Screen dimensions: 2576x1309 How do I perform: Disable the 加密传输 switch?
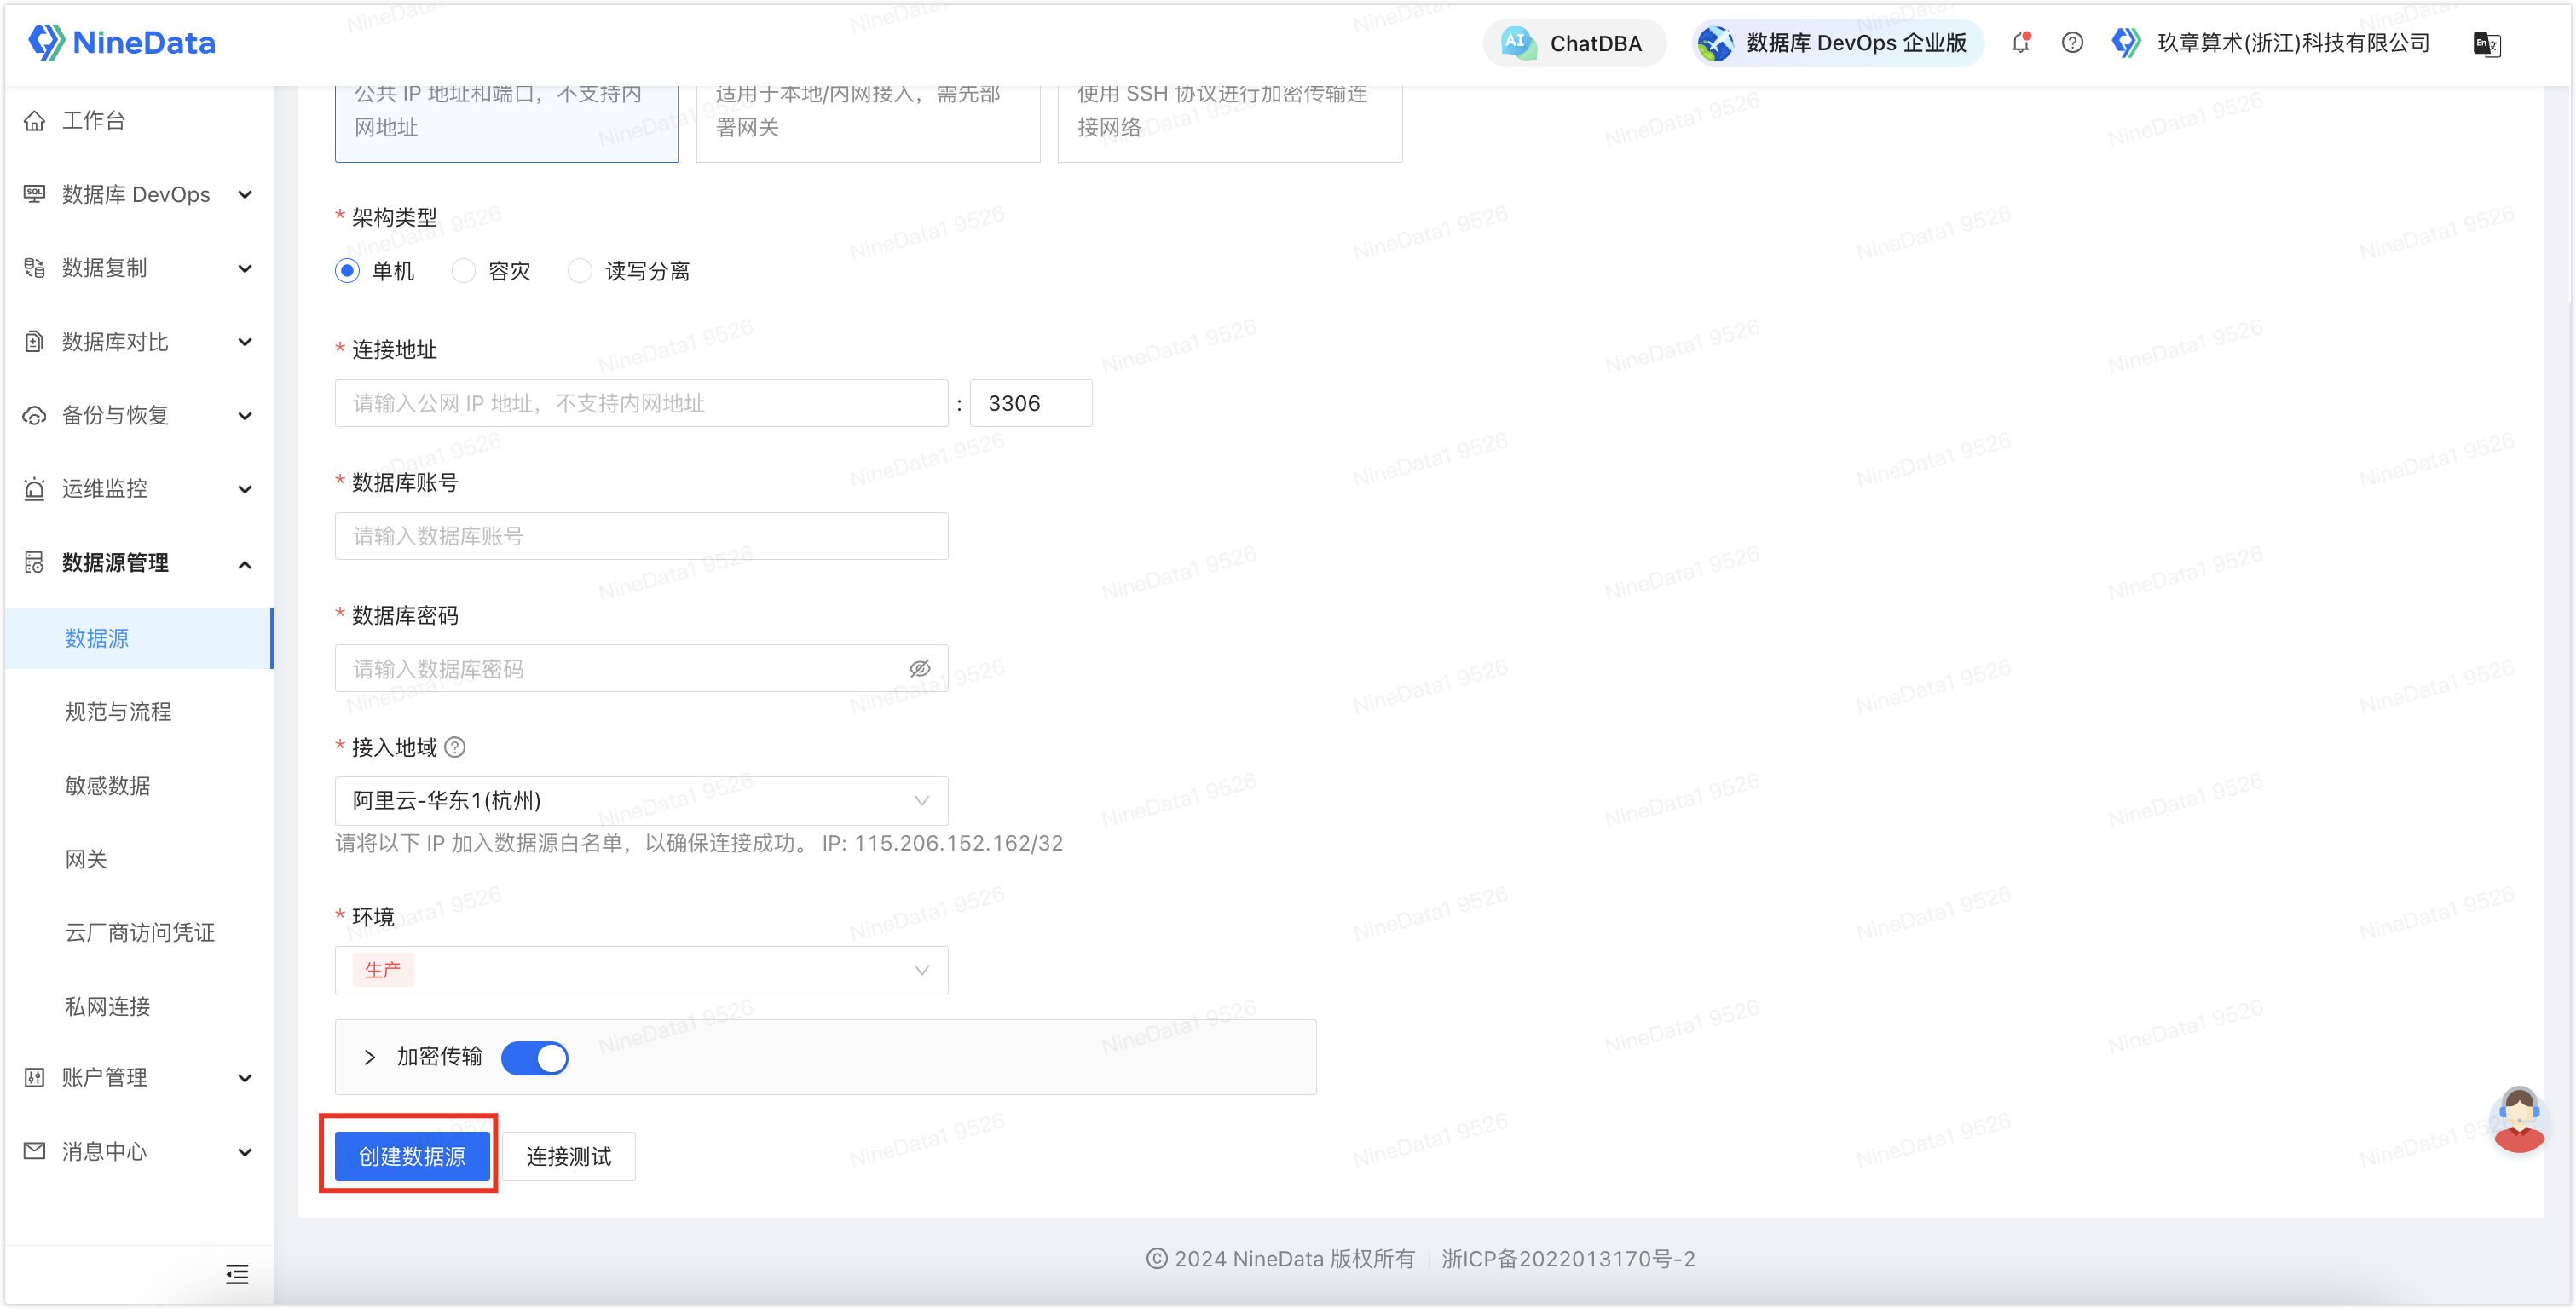click(x=534, y=1057)
